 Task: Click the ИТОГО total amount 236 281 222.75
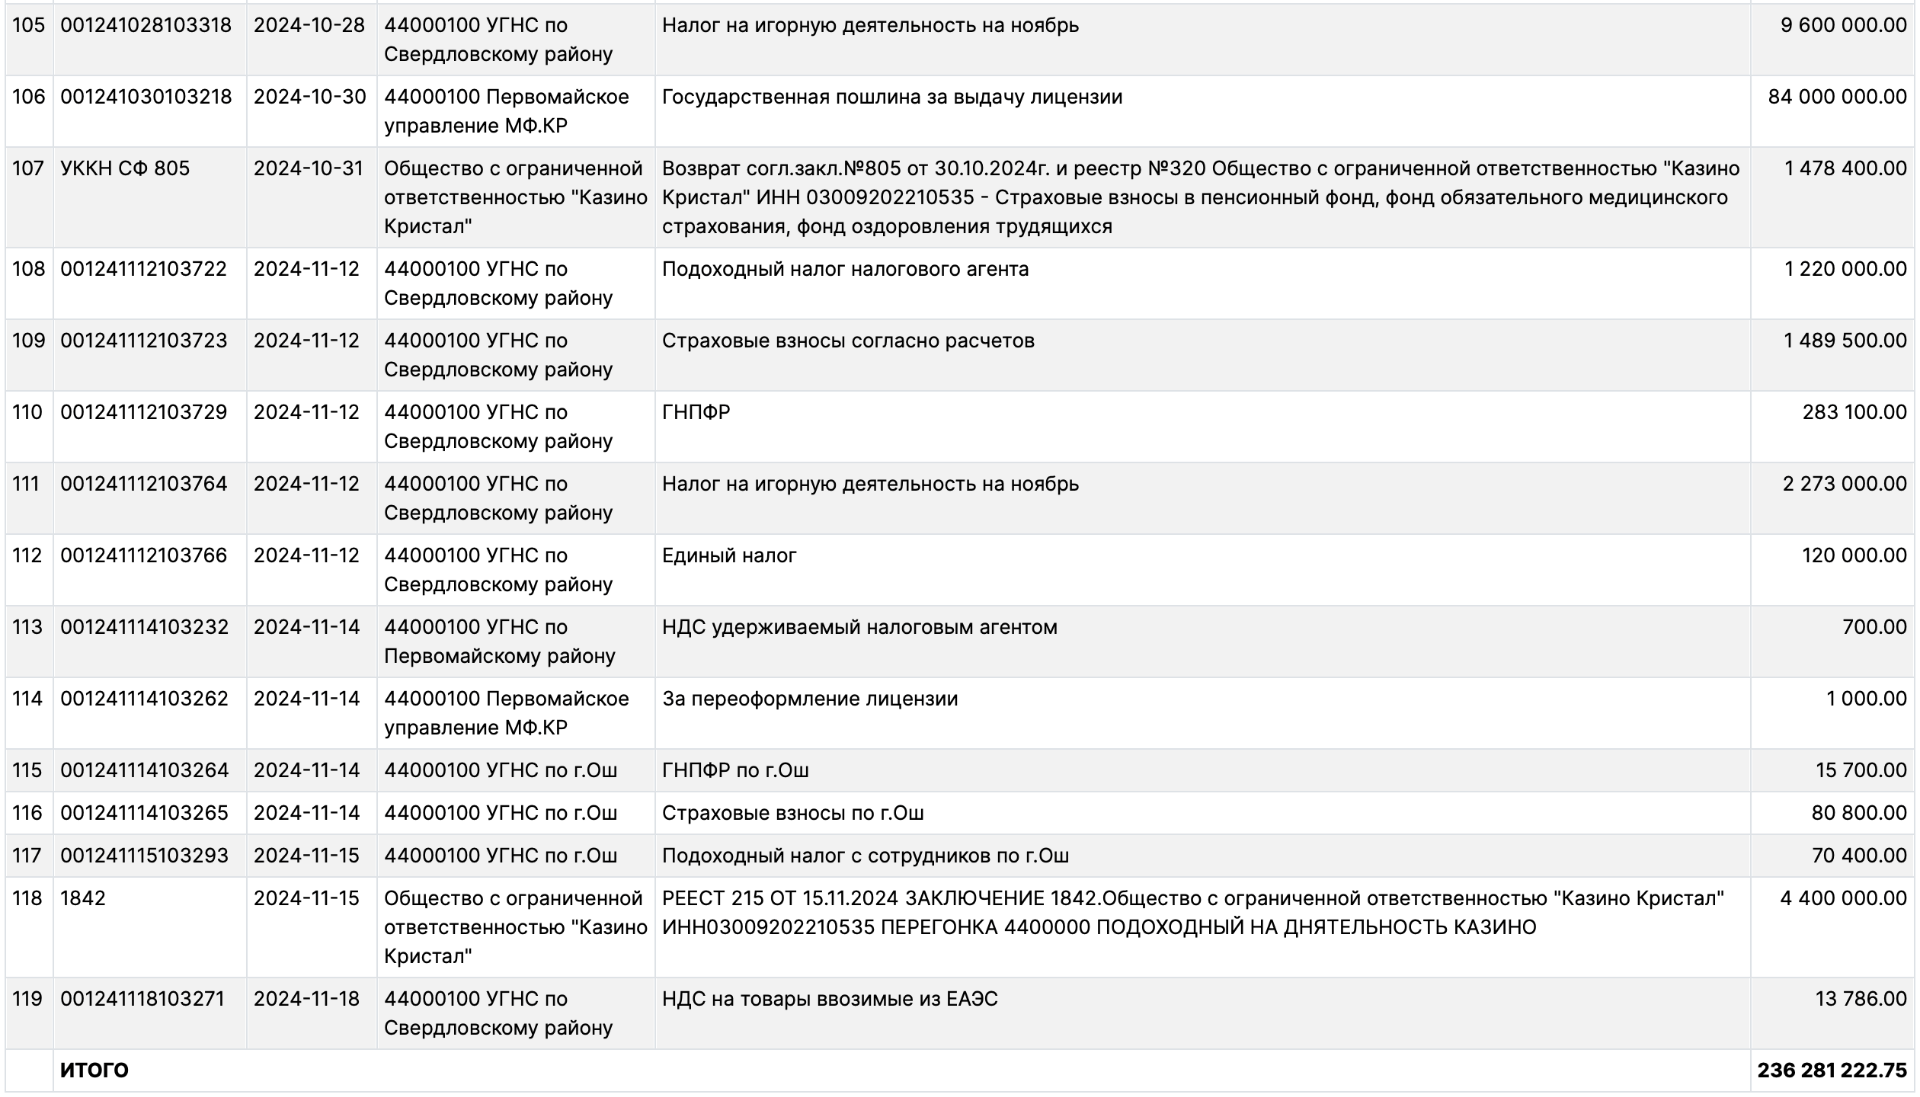[x=1831, y=1070]
